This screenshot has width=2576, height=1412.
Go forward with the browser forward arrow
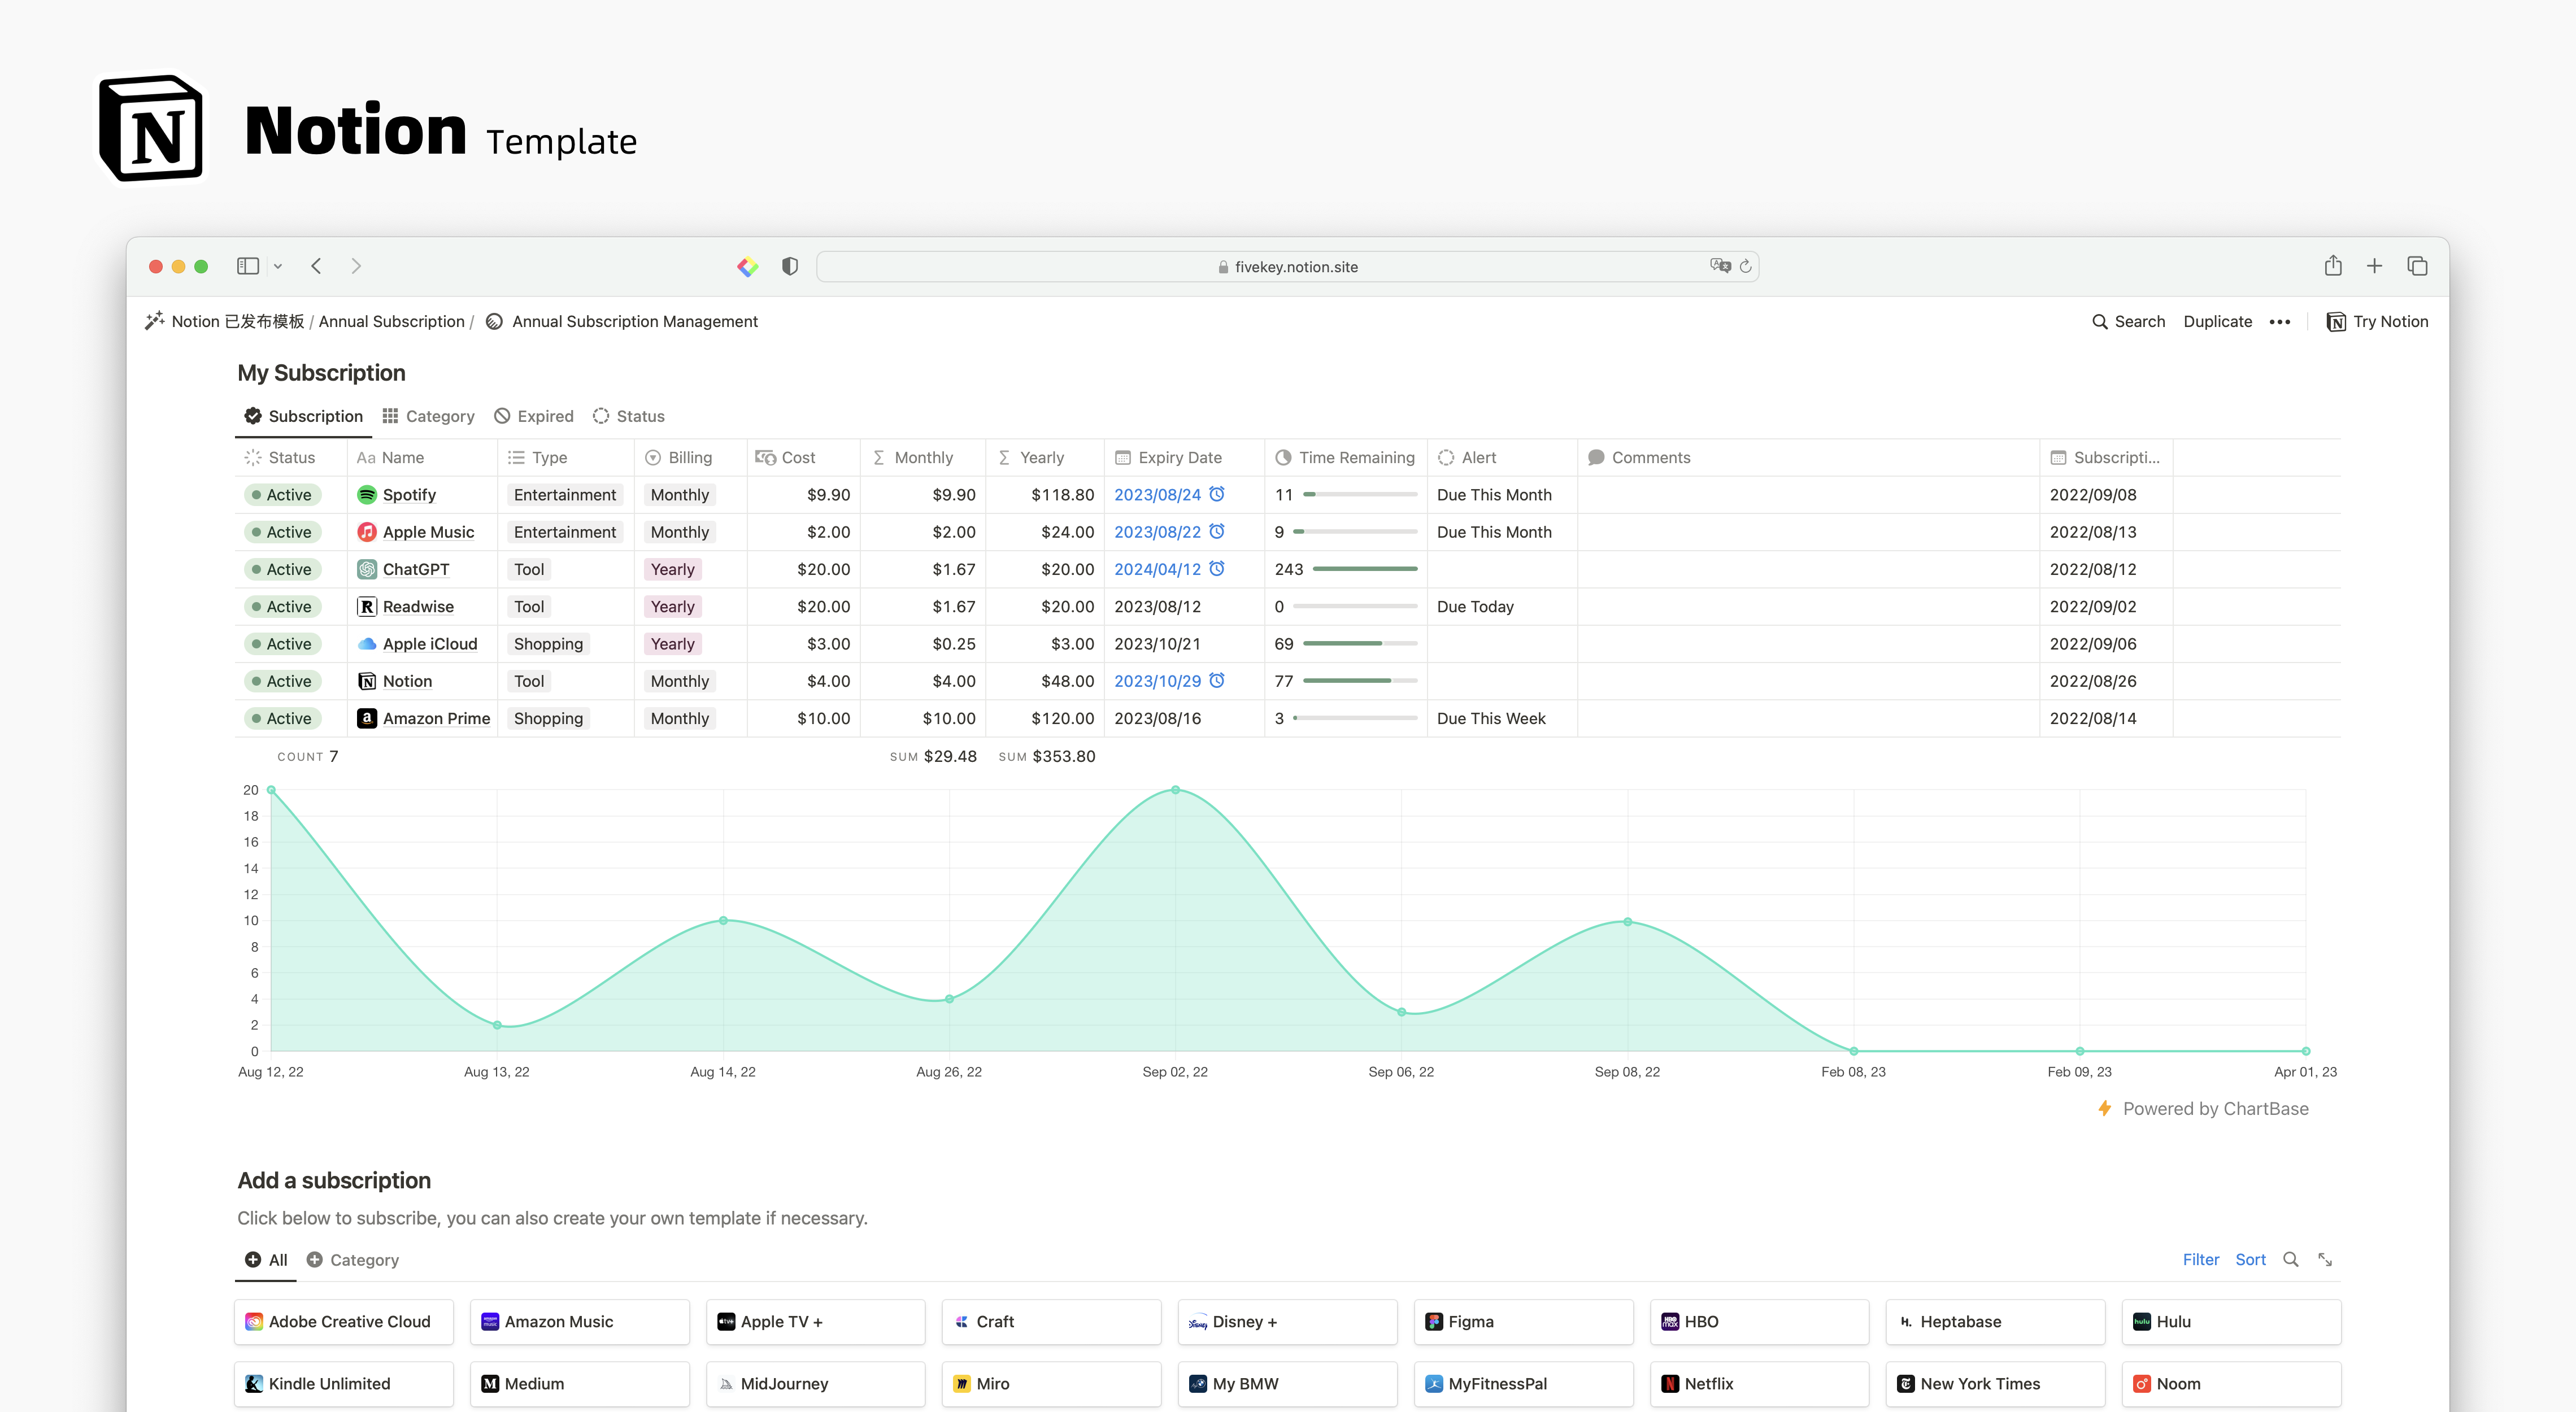tap(356, 266)
